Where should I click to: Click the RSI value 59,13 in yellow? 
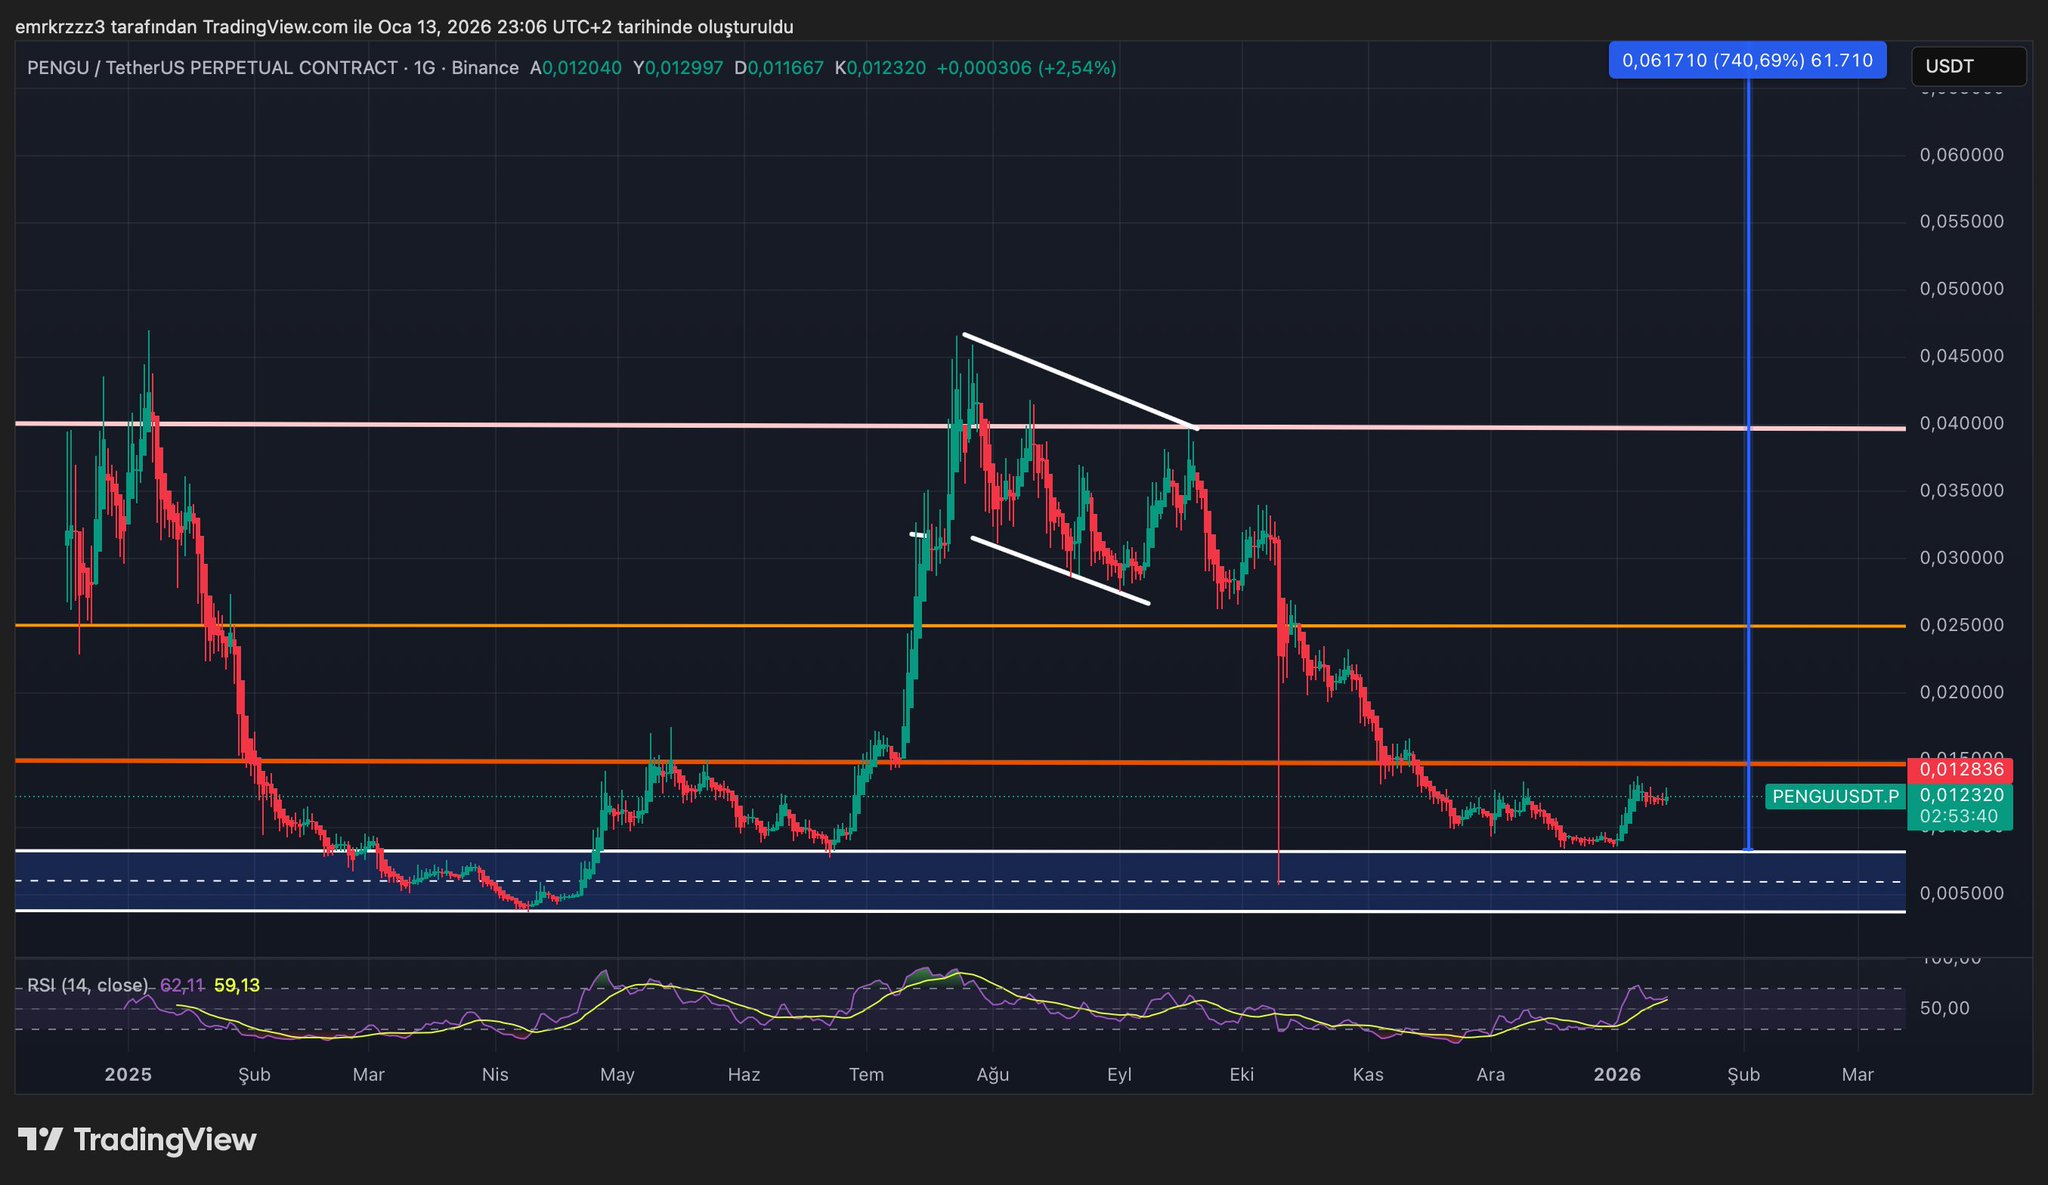237,985
